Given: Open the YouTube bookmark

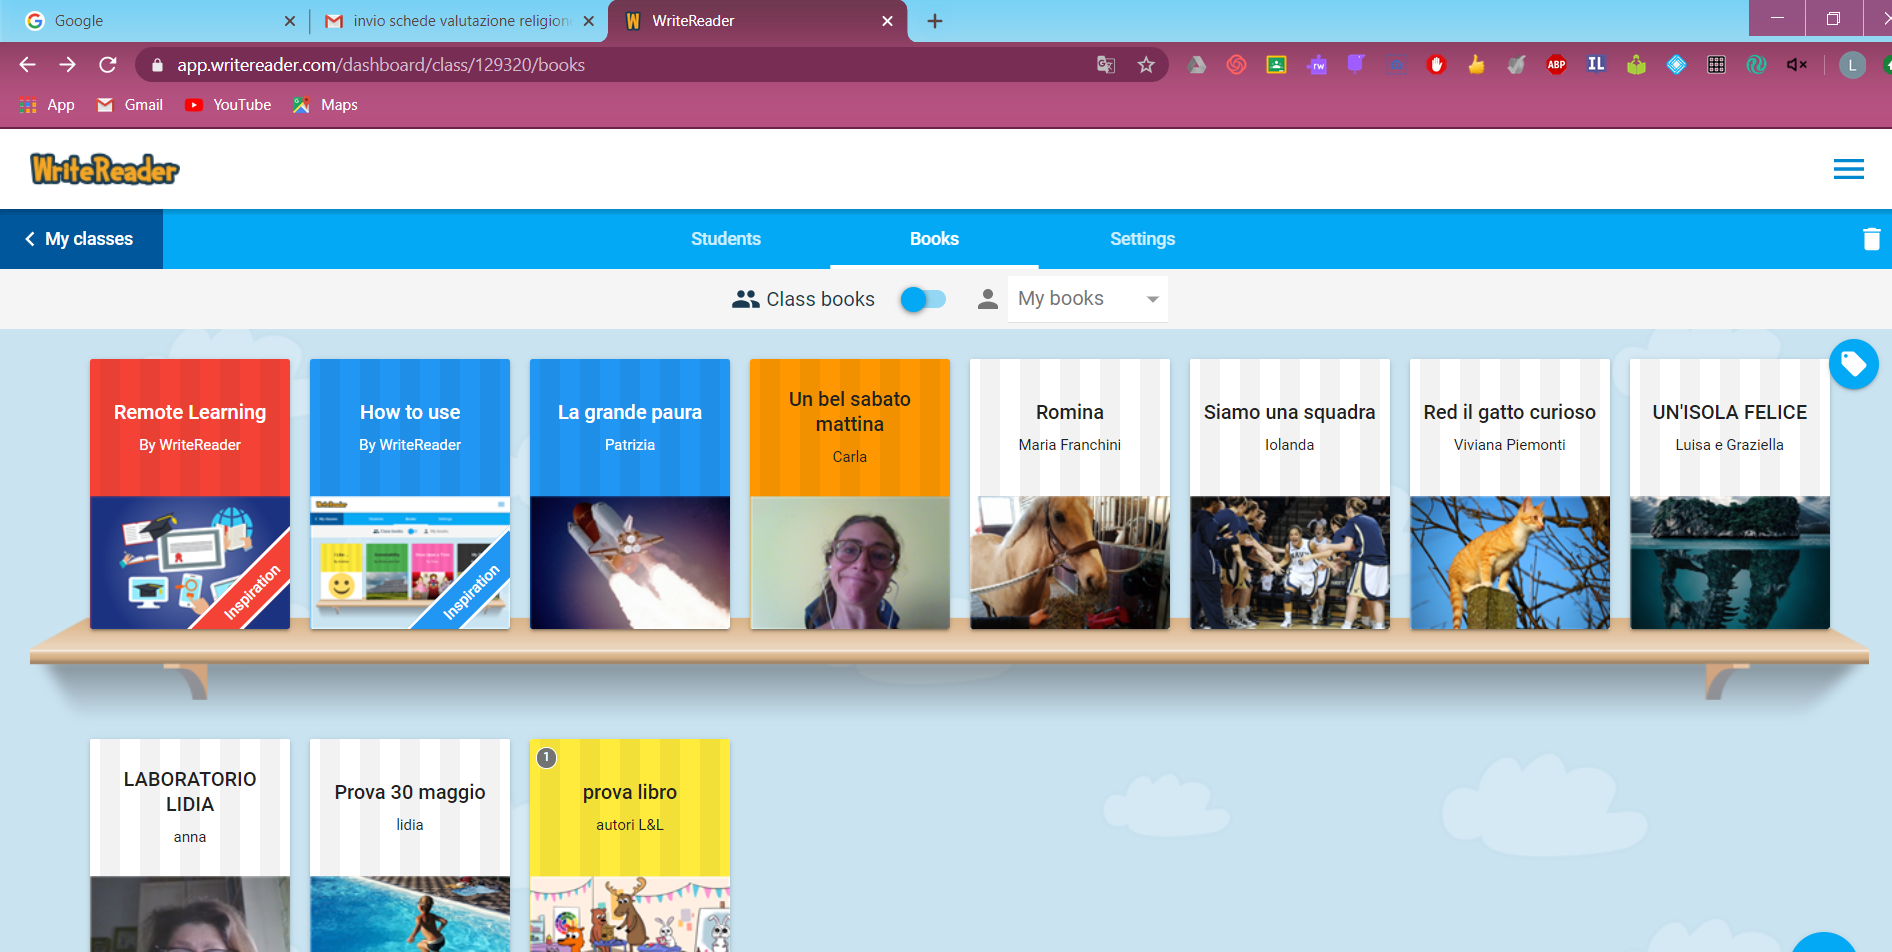Looking at the screenshot, I should [229, 105].
